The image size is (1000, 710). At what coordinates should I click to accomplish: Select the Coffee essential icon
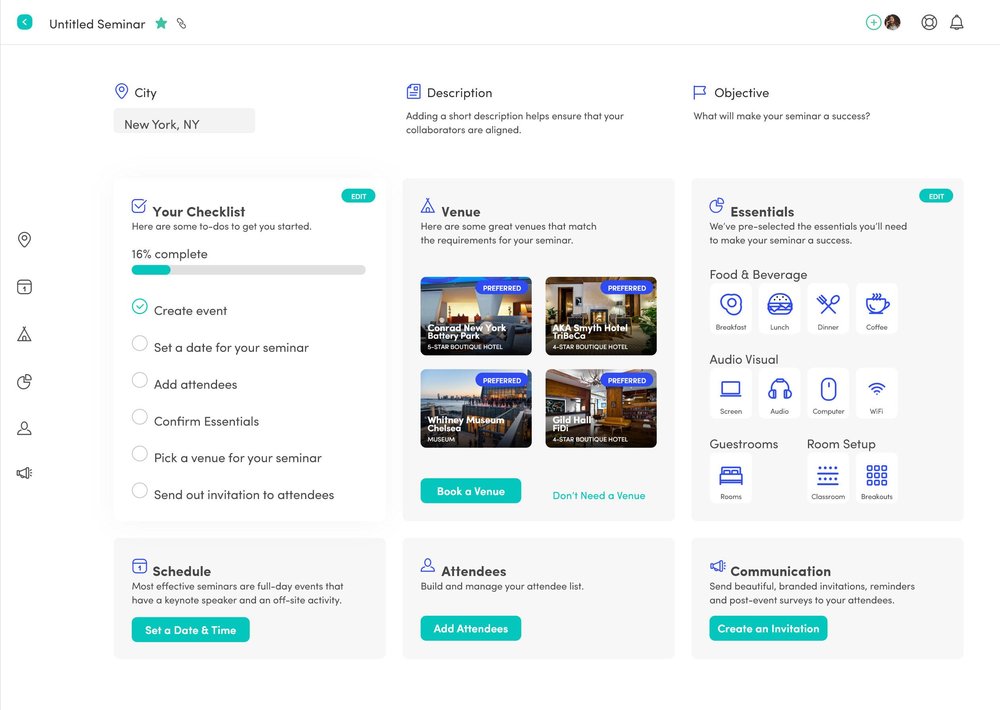click(x=877, y=309)
